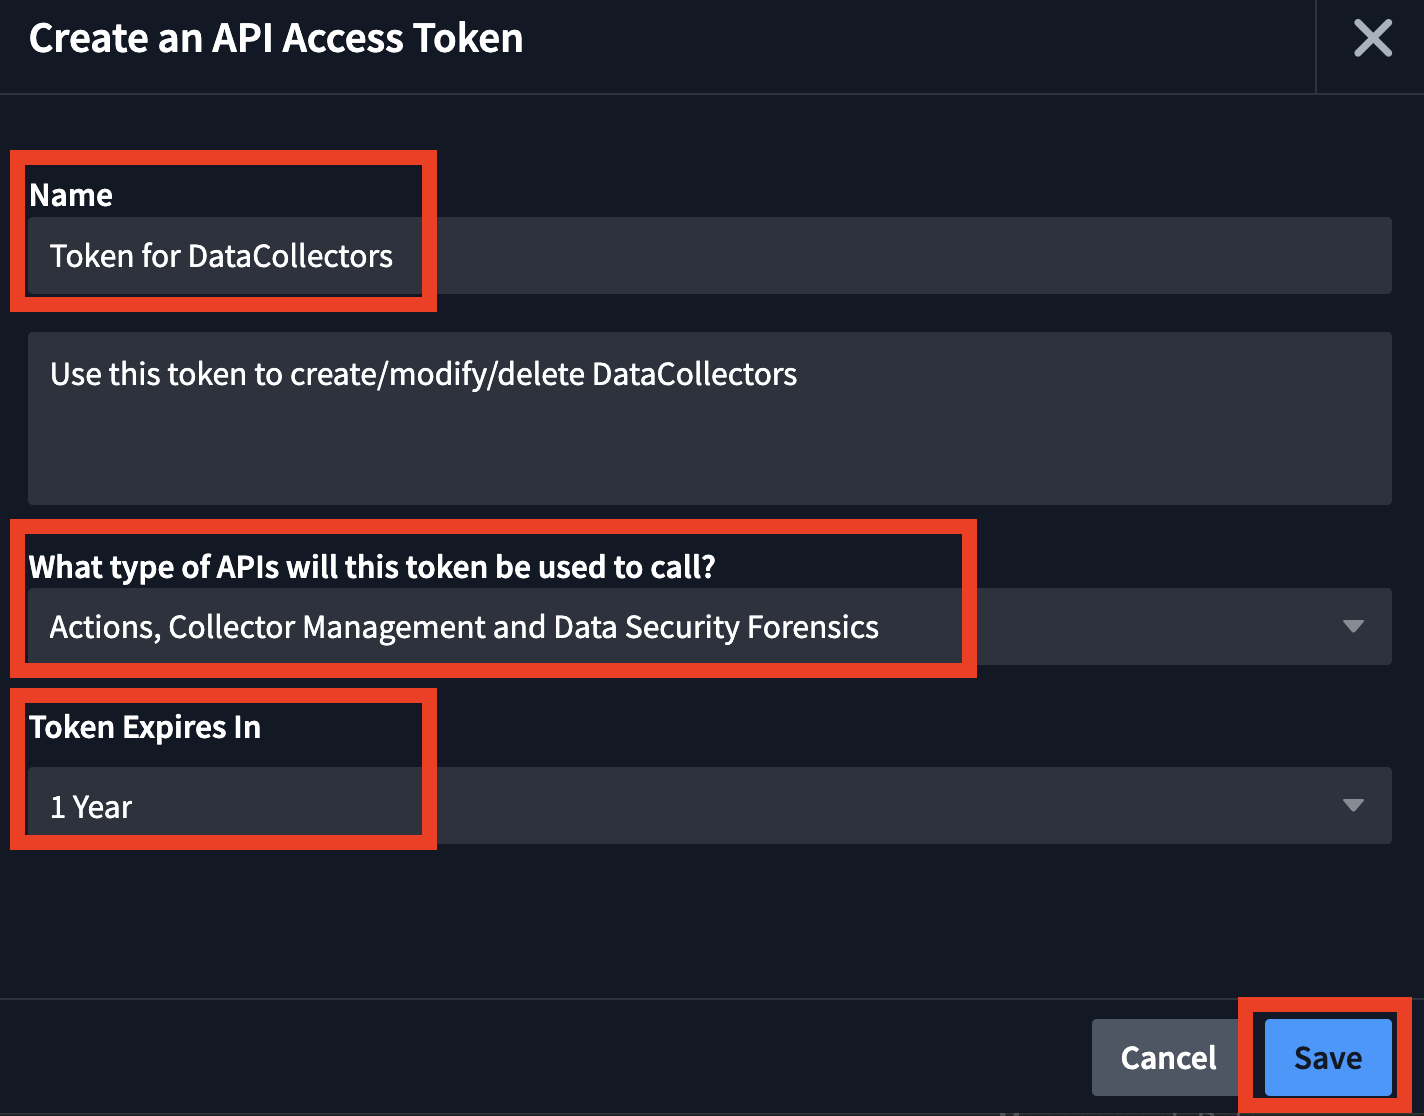
Task: Select the '1 Year' expiry value
Action: tap(91, 806)
